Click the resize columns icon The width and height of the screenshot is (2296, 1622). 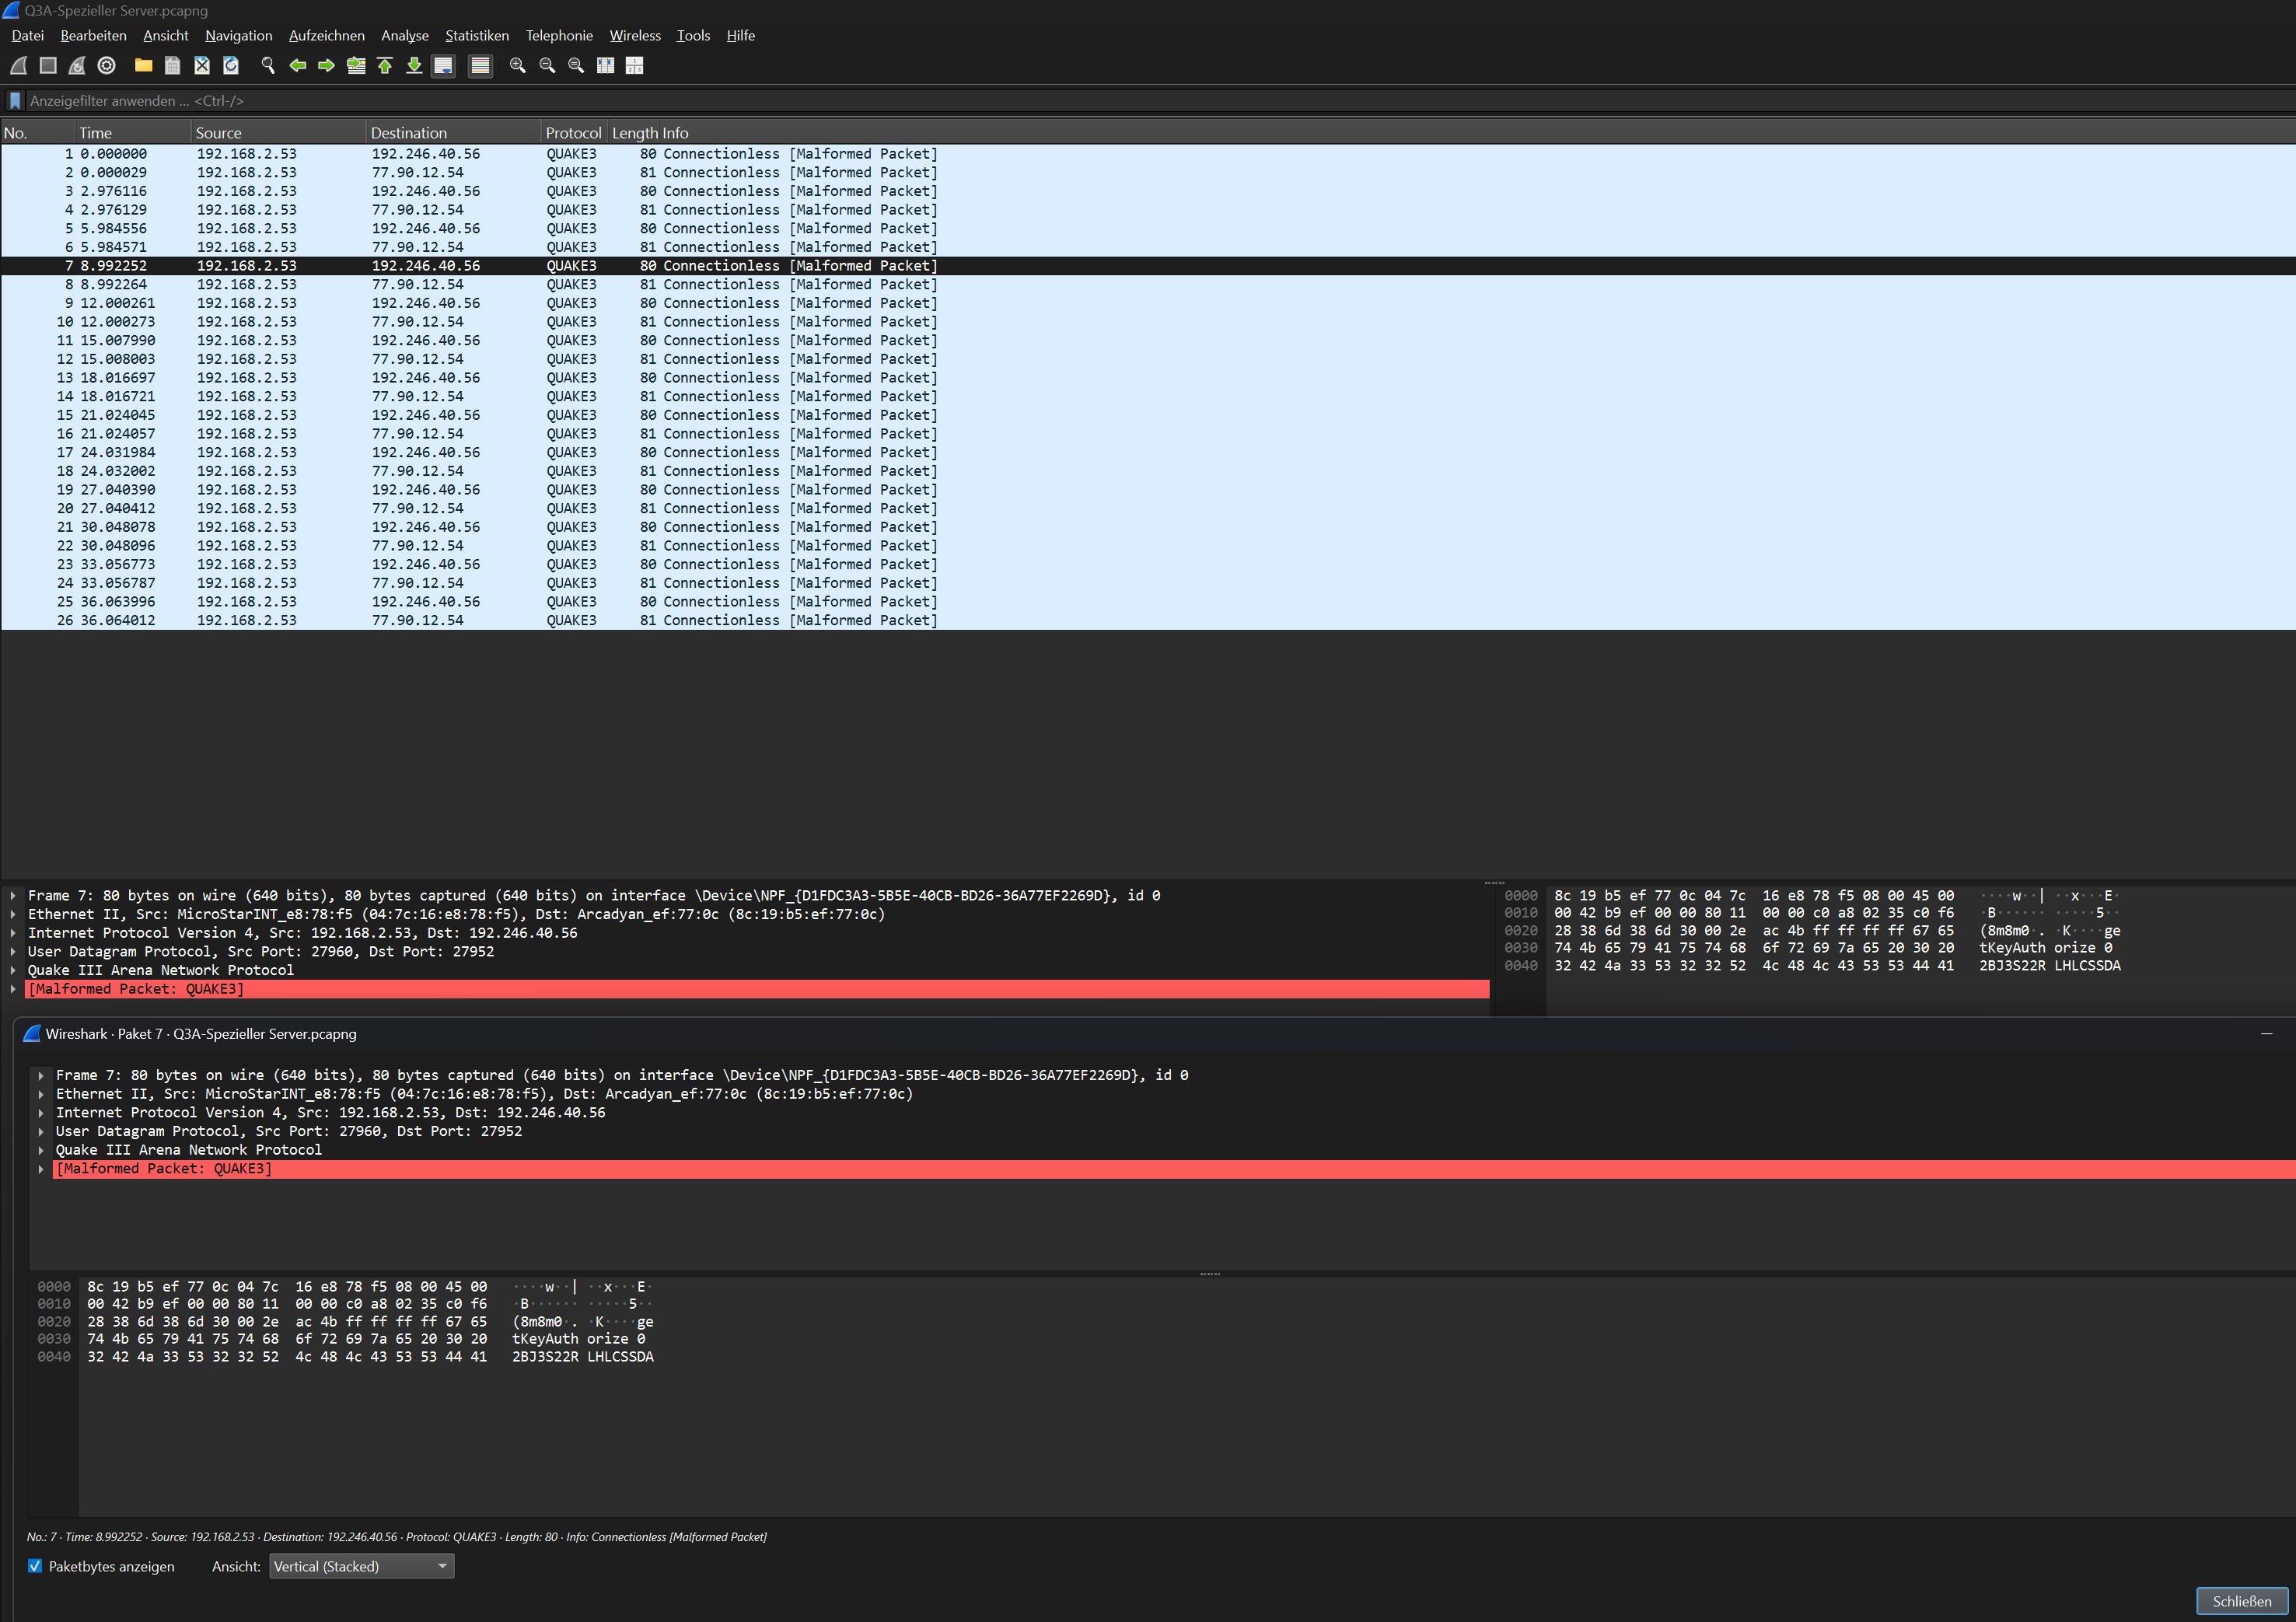coord(605,65)
